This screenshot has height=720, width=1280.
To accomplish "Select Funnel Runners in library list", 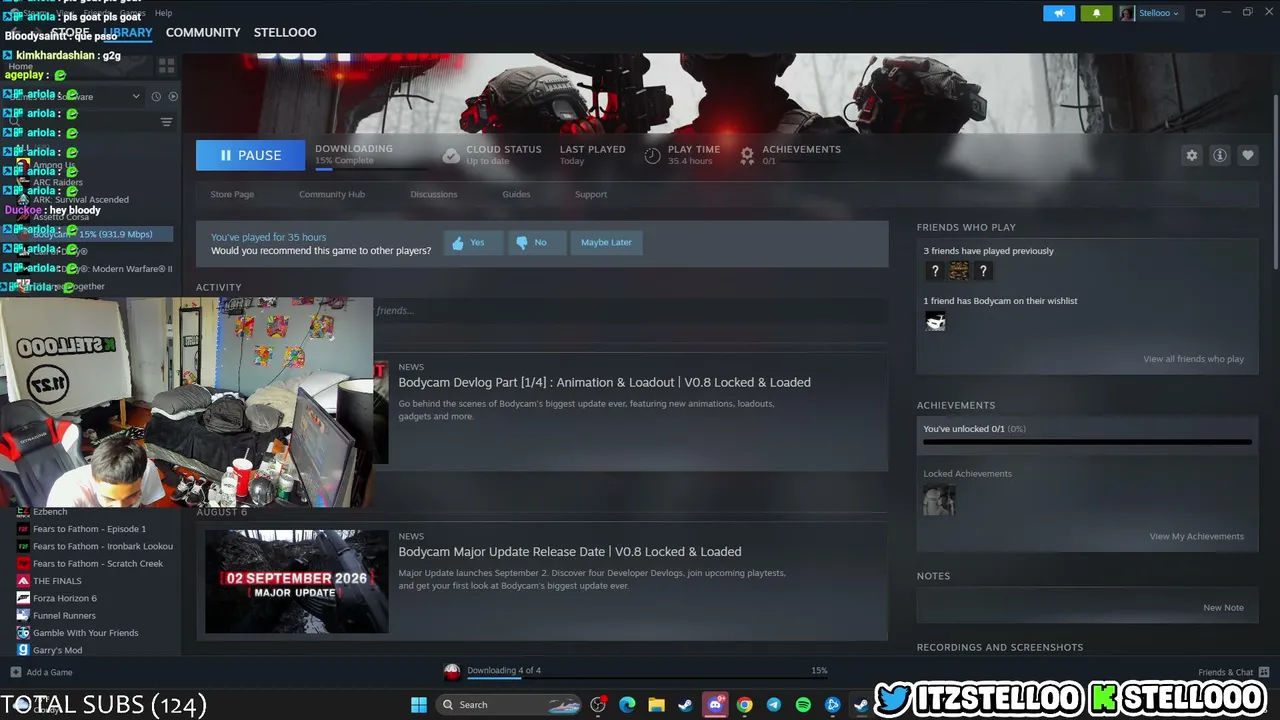I will pos(64,616).
